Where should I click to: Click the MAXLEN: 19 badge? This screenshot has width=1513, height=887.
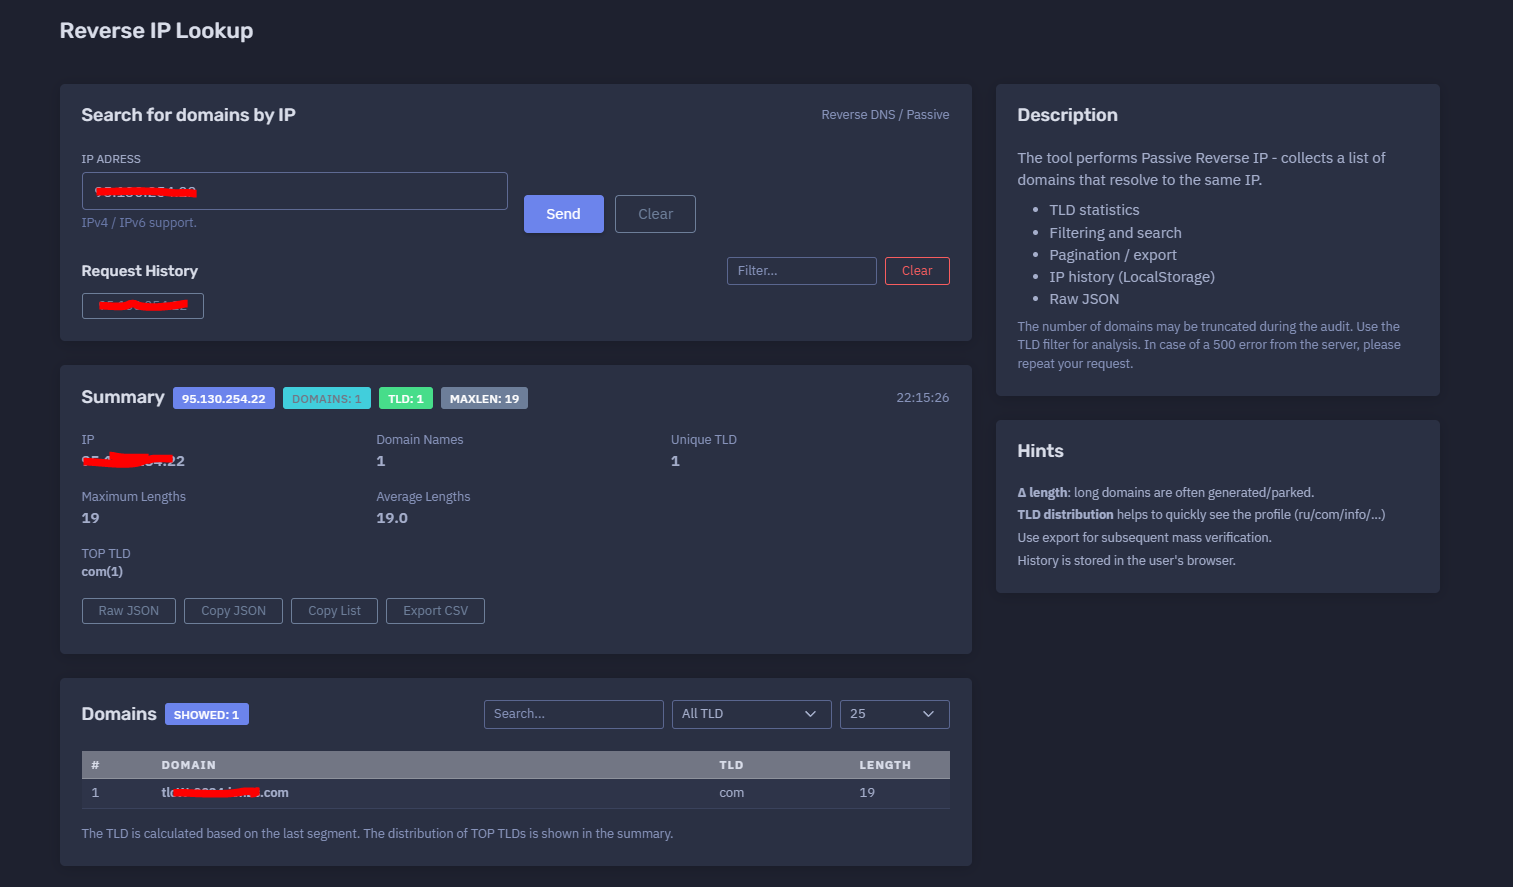click(x=484, y=399)
